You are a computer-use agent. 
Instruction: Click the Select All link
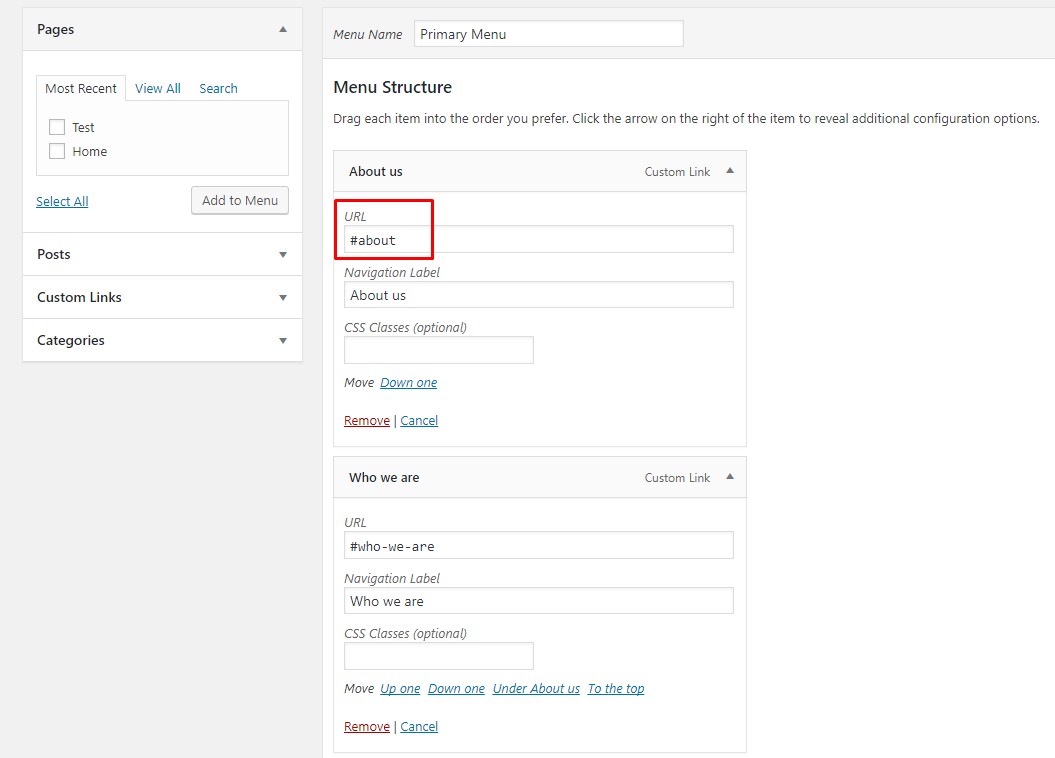coord(62,201)
